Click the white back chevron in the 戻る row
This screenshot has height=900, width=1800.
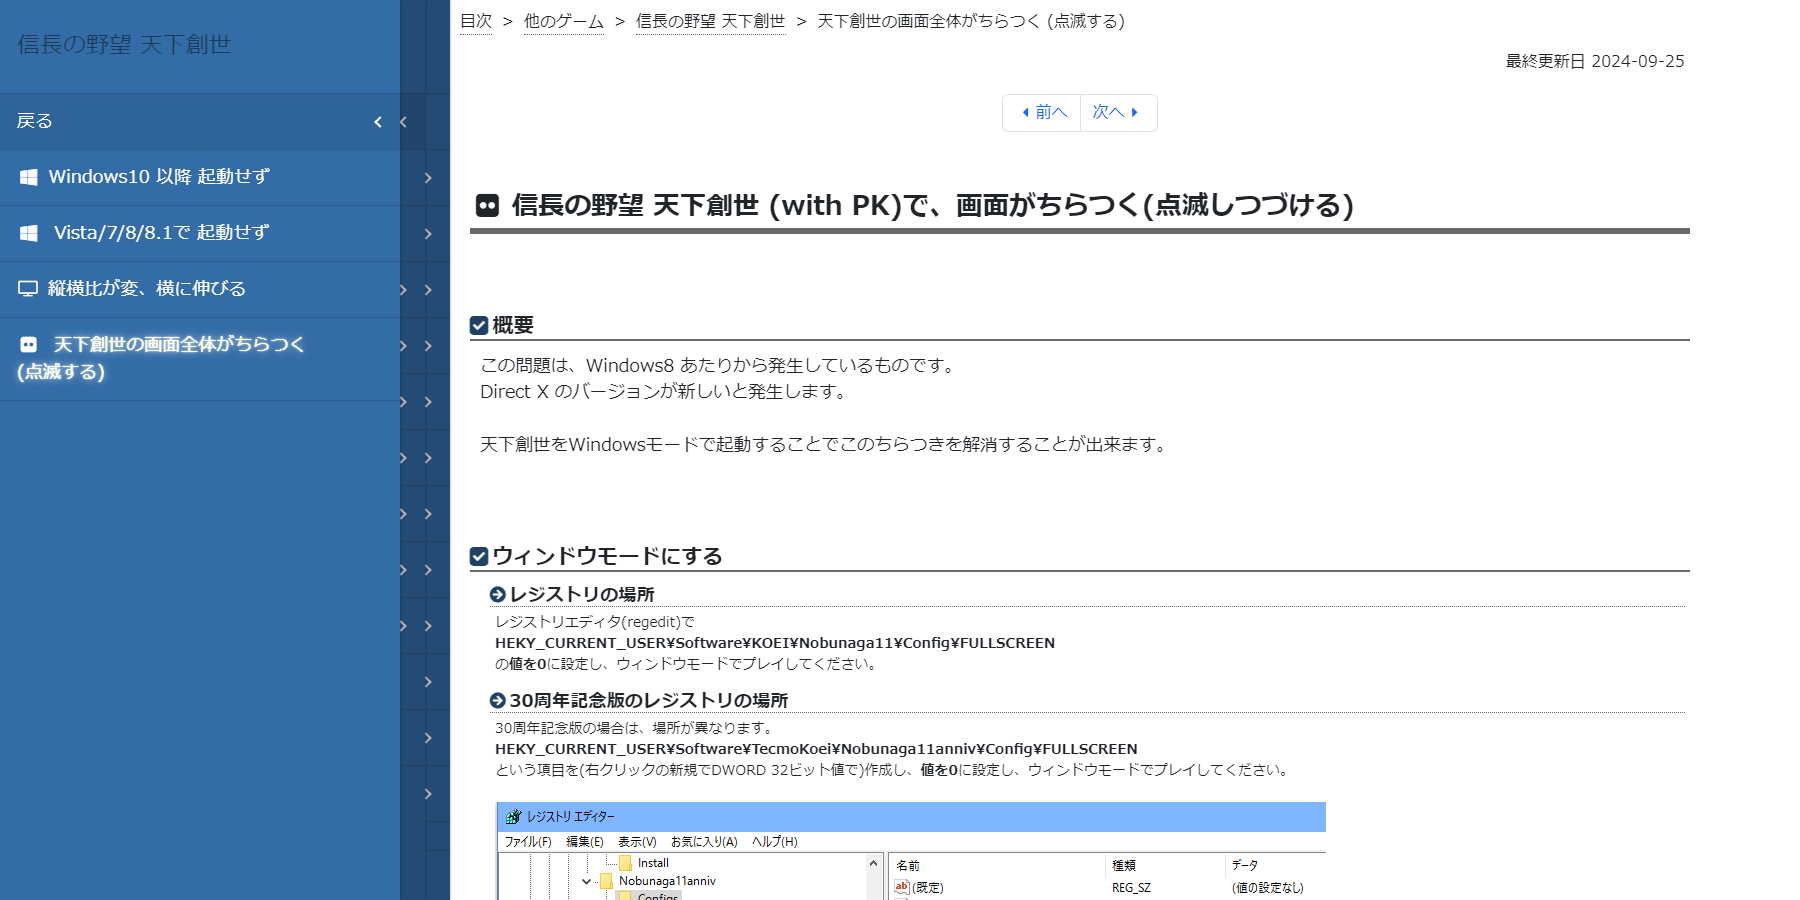coord(378,122)
